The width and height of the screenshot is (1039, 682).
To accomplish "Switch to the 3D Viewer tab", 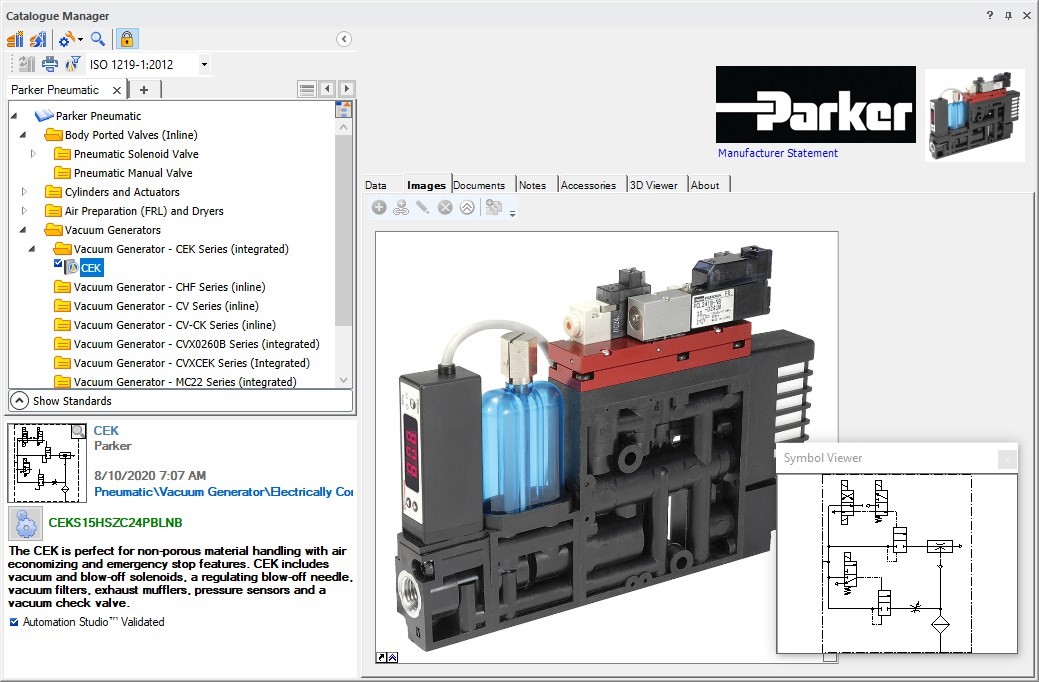I will click(653, 185).
